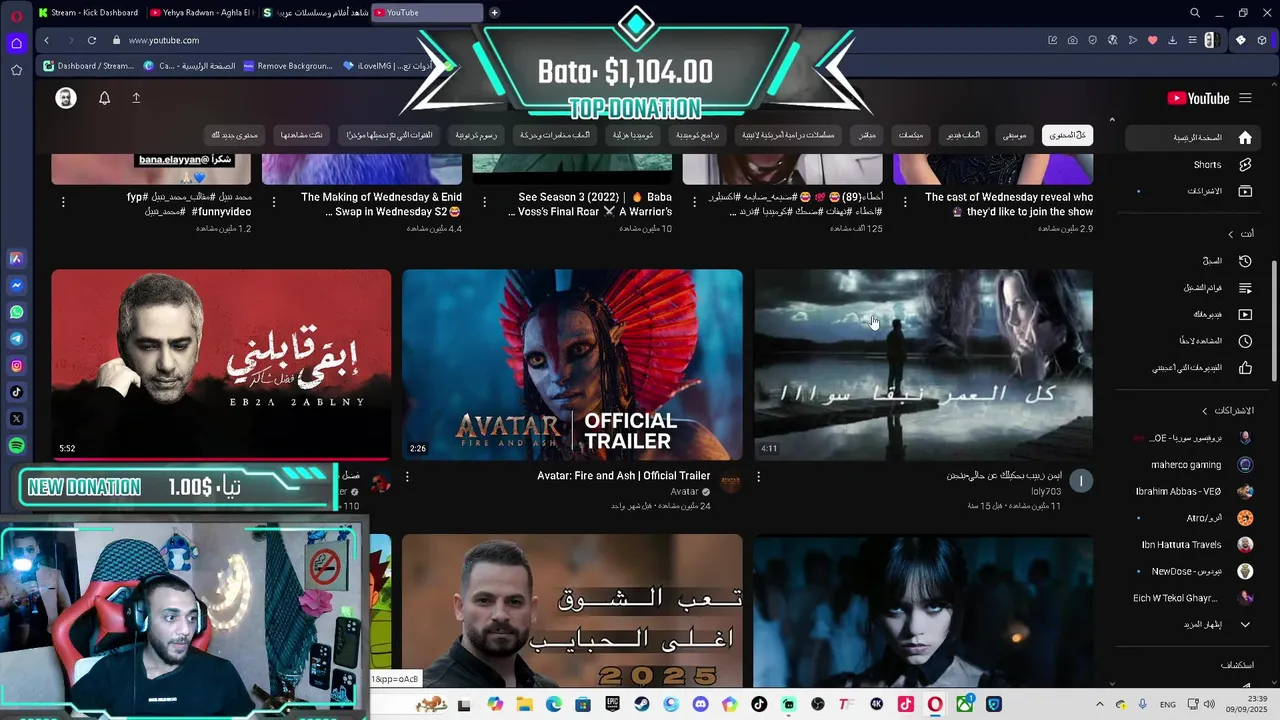Open Aria AI in Opera sidebar
Image resolution: width=1280 pixels, height=720 pixels.
[x=16, y=258]
